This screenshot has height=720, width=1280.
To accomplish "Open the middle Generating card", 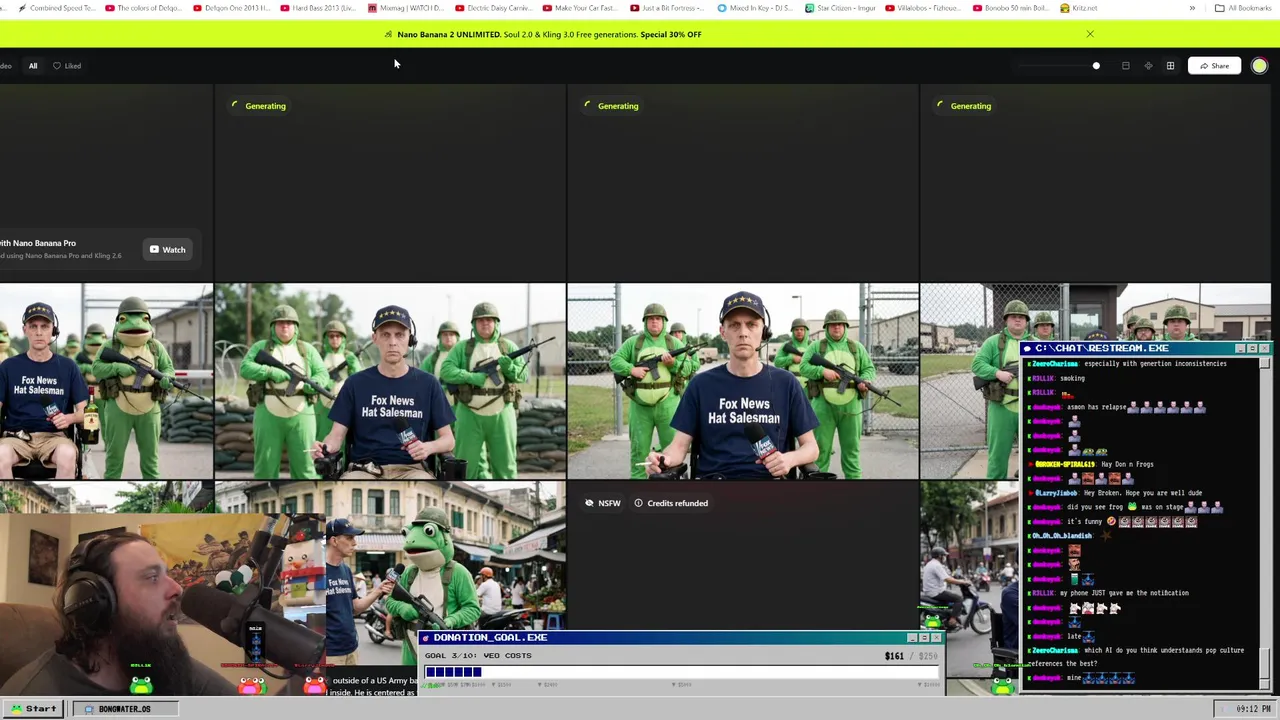I will (742, 183).
